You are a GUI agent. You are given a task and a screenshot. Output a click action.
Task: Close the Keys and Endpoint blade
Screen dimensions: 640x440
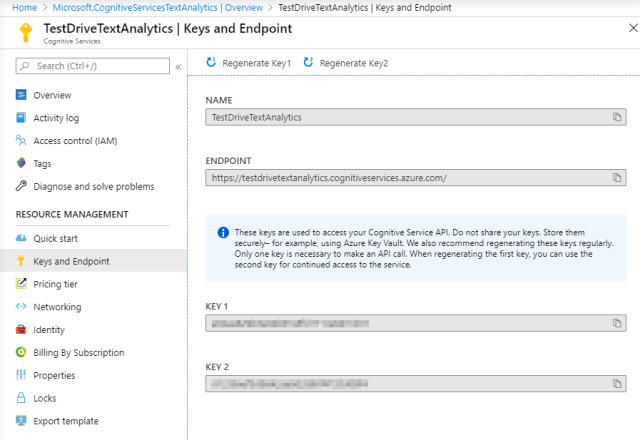pos(633,28)
